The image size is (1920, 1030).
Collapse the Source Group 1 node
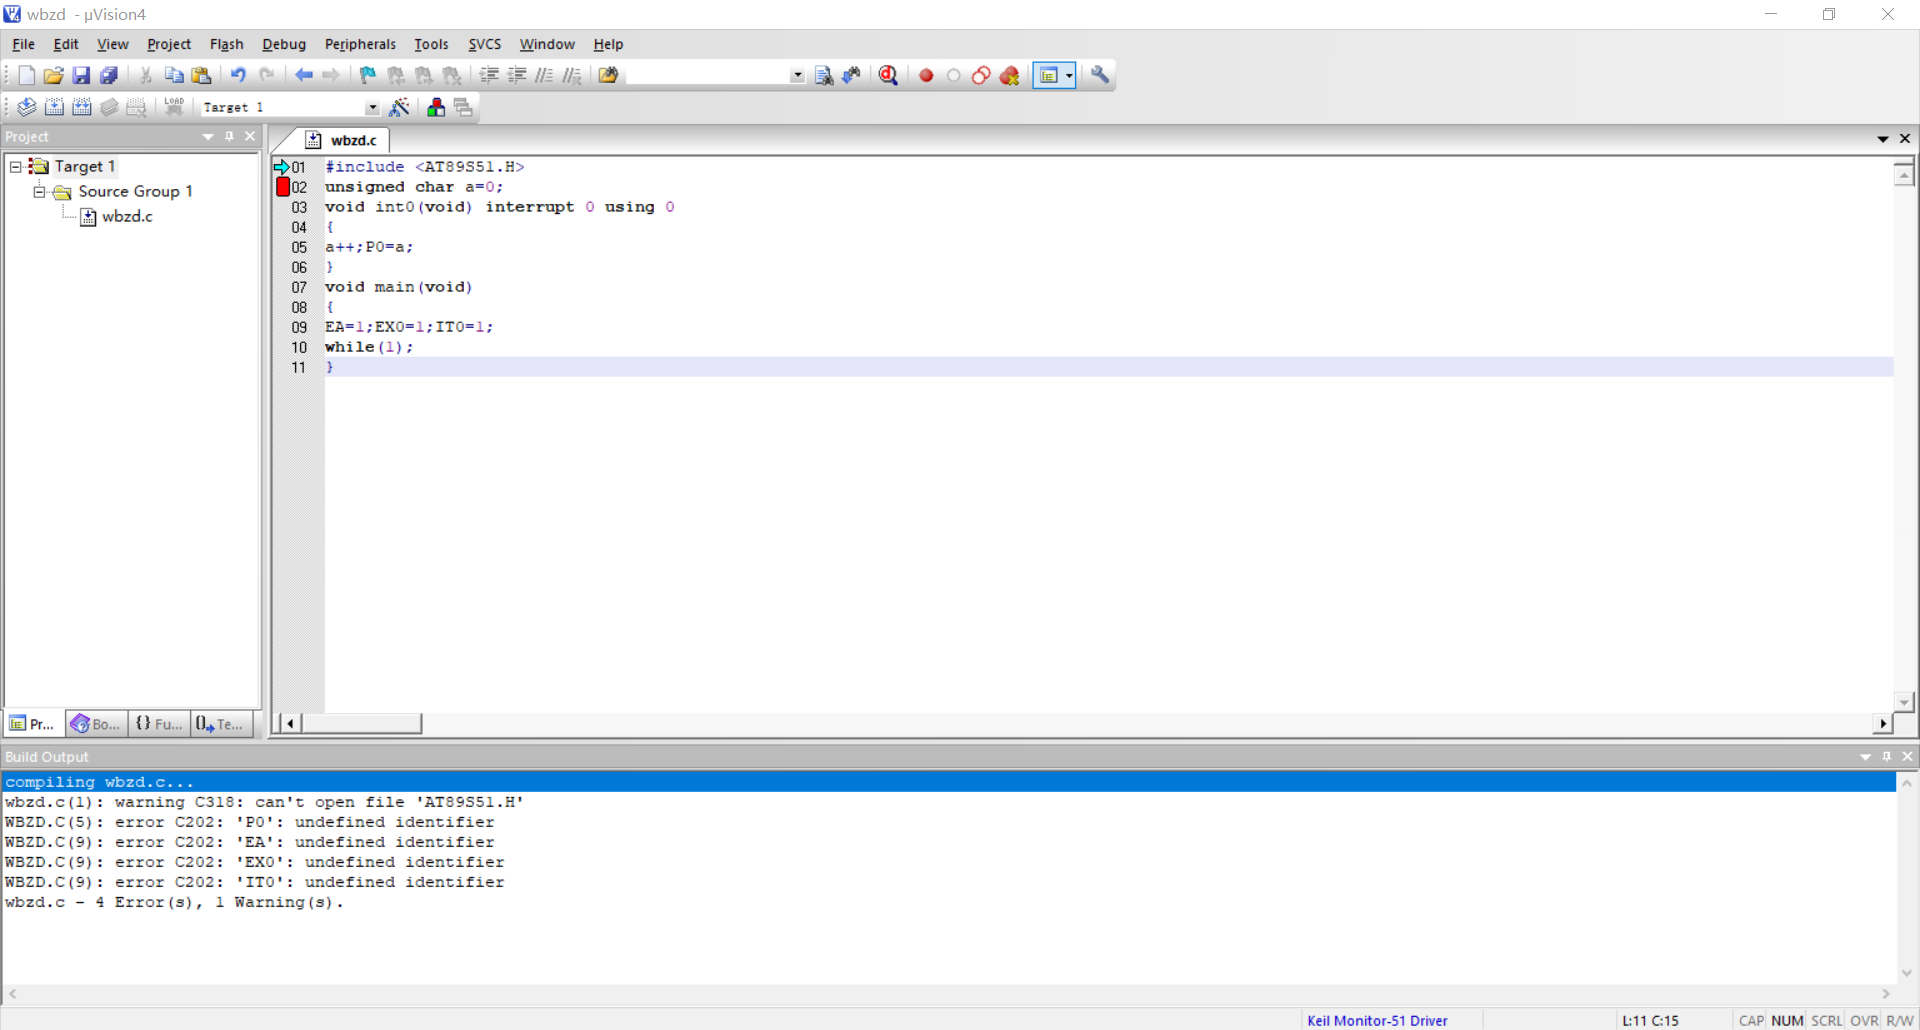point(39,191)
